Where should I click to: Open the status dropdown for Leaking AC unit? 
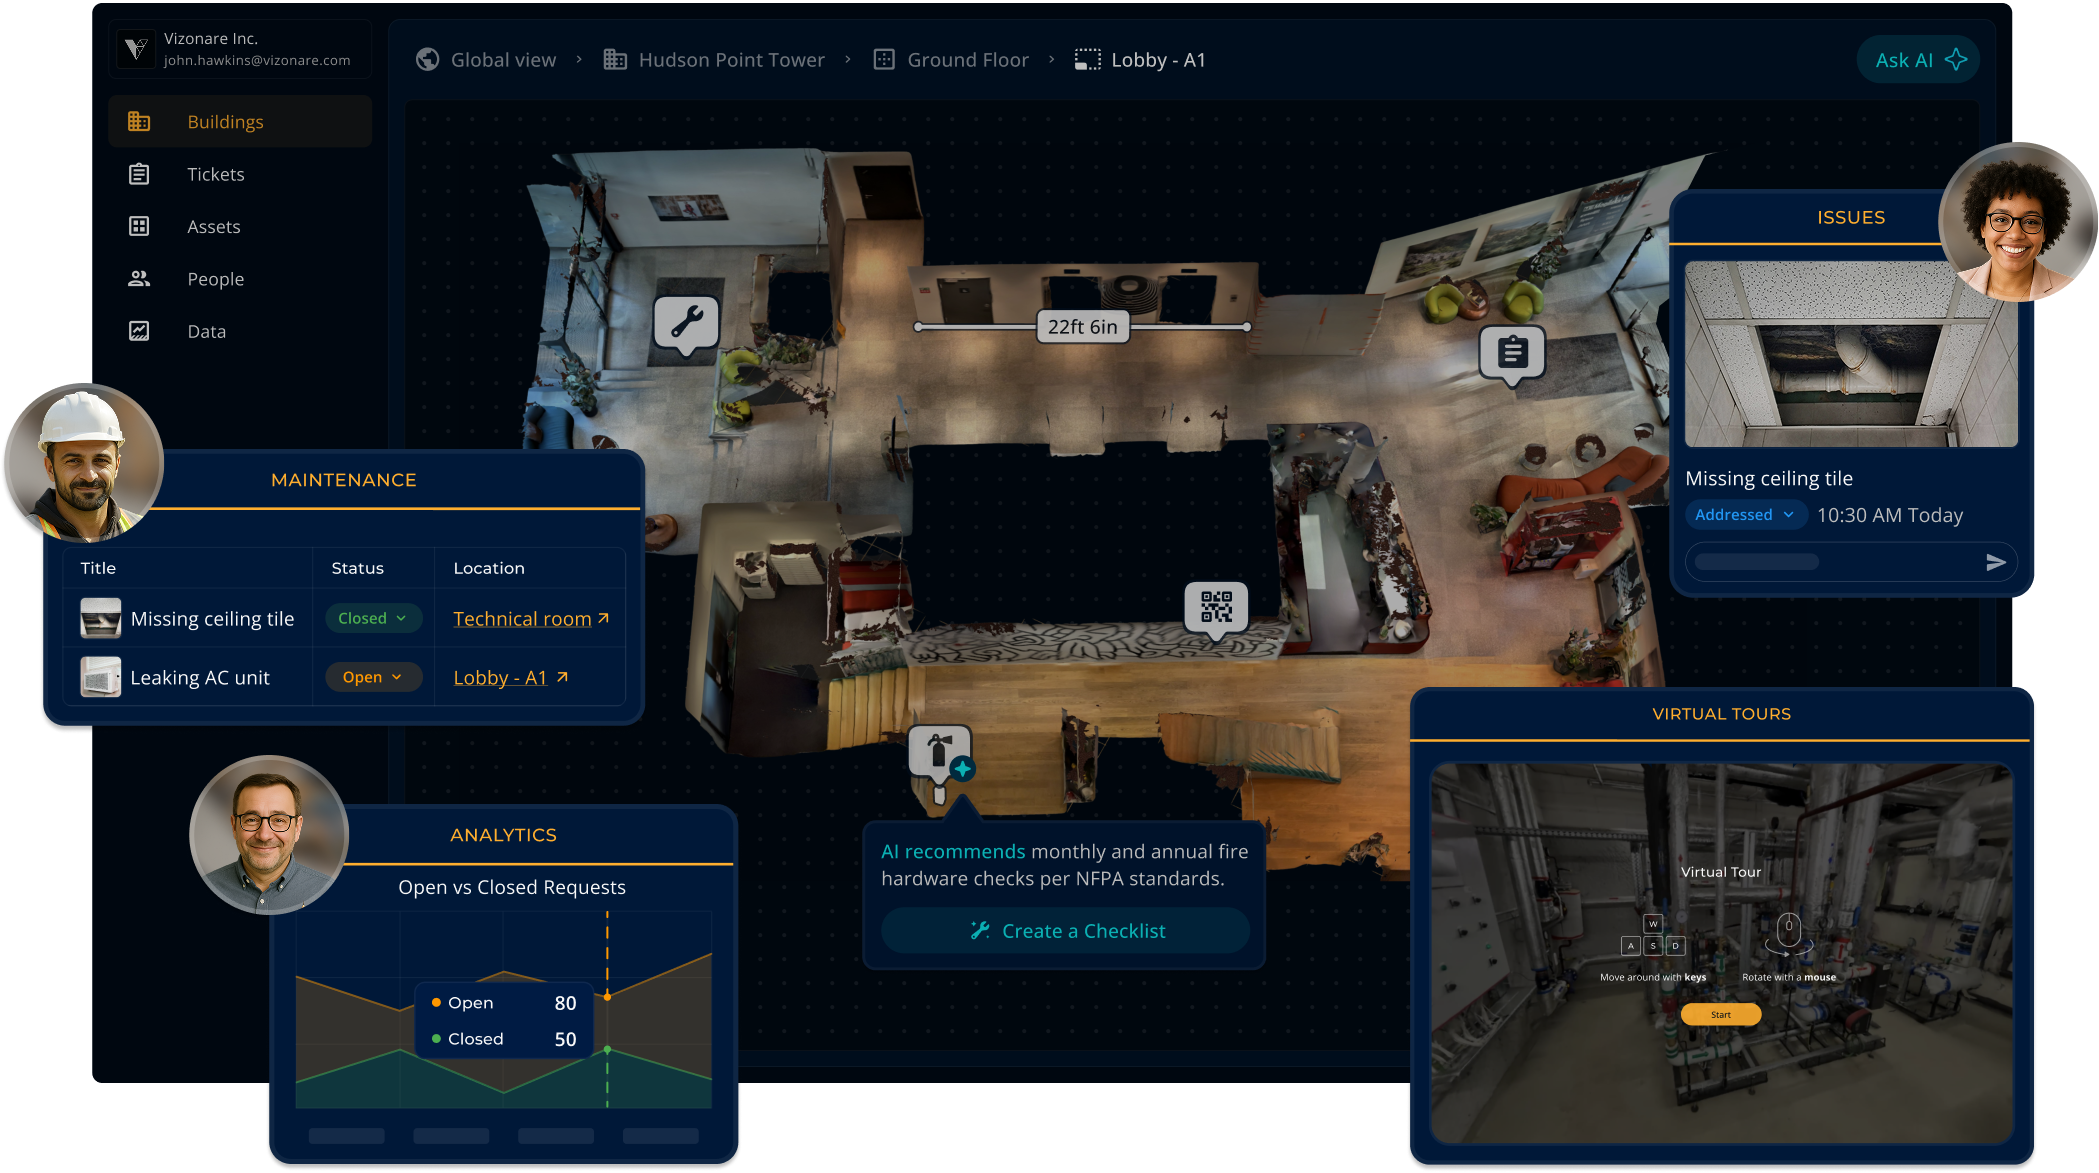coord(371,677)
